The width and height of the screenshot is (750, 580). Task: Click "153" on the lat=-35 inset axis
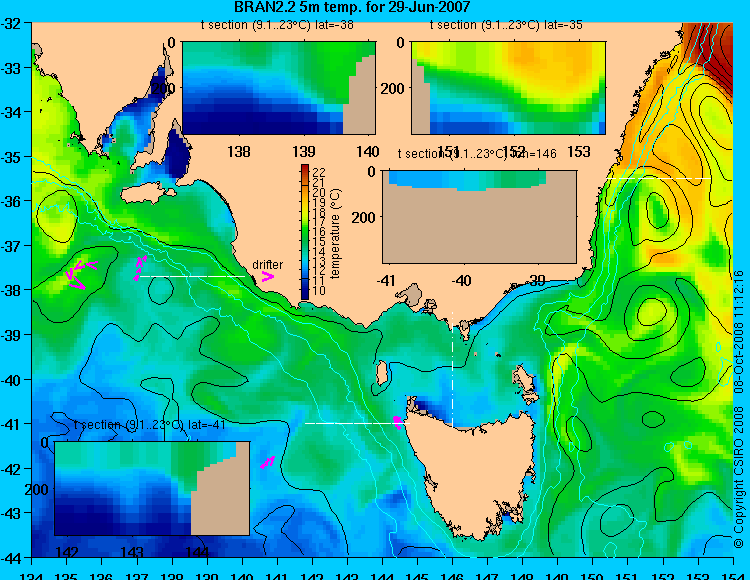coord(579,152)
